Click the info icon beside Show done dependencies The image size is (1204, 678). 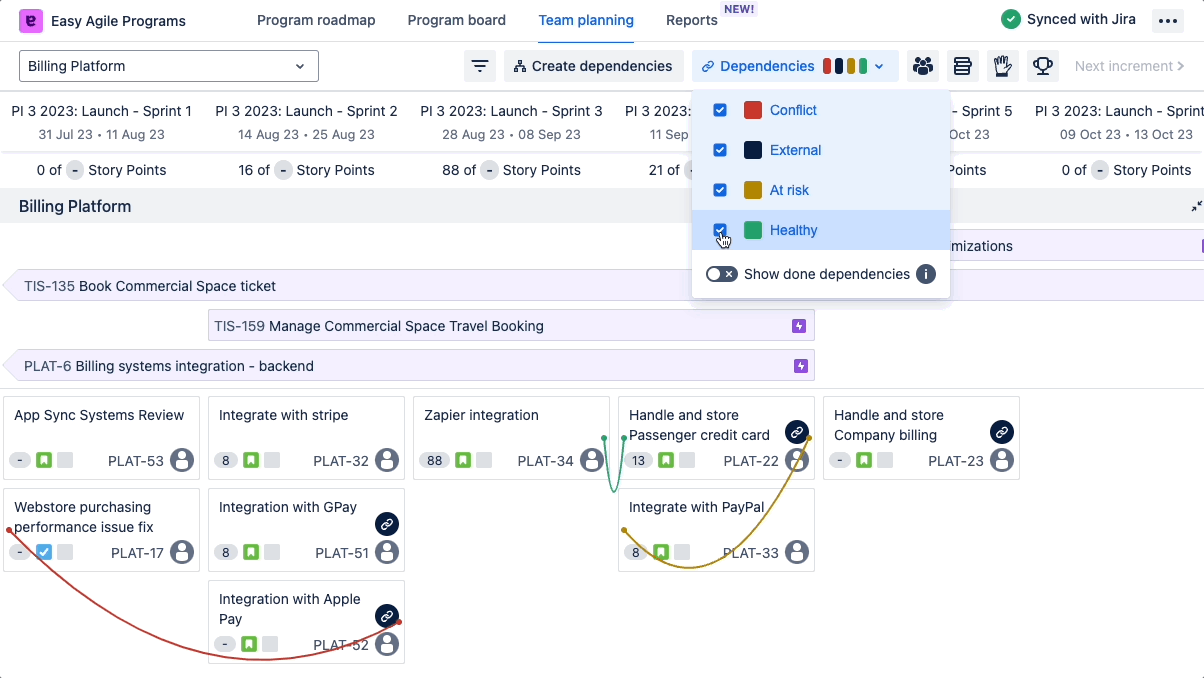926,274
